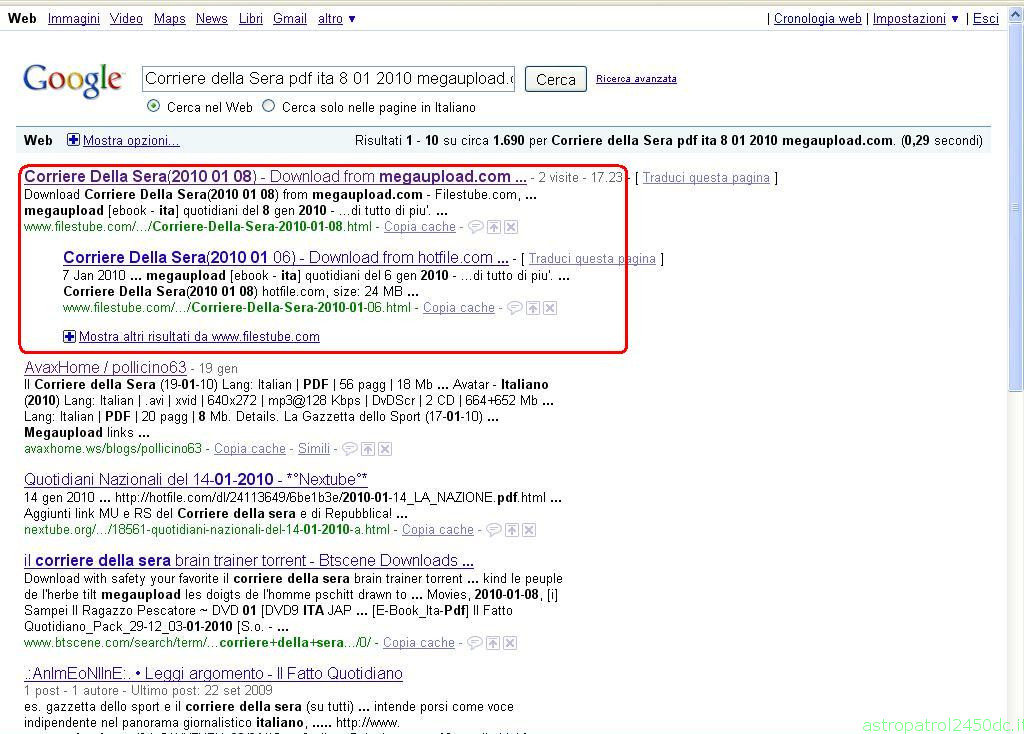
Task: Translate the hotfile.com result with 'Traduci questa pagina'
Action: coord(592,259)
